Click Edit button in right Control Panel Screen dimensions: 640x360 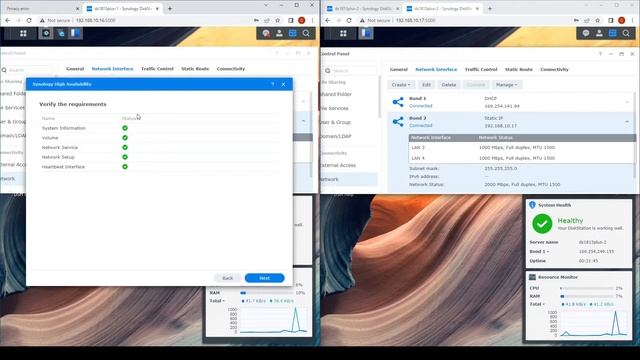[427, 85]
